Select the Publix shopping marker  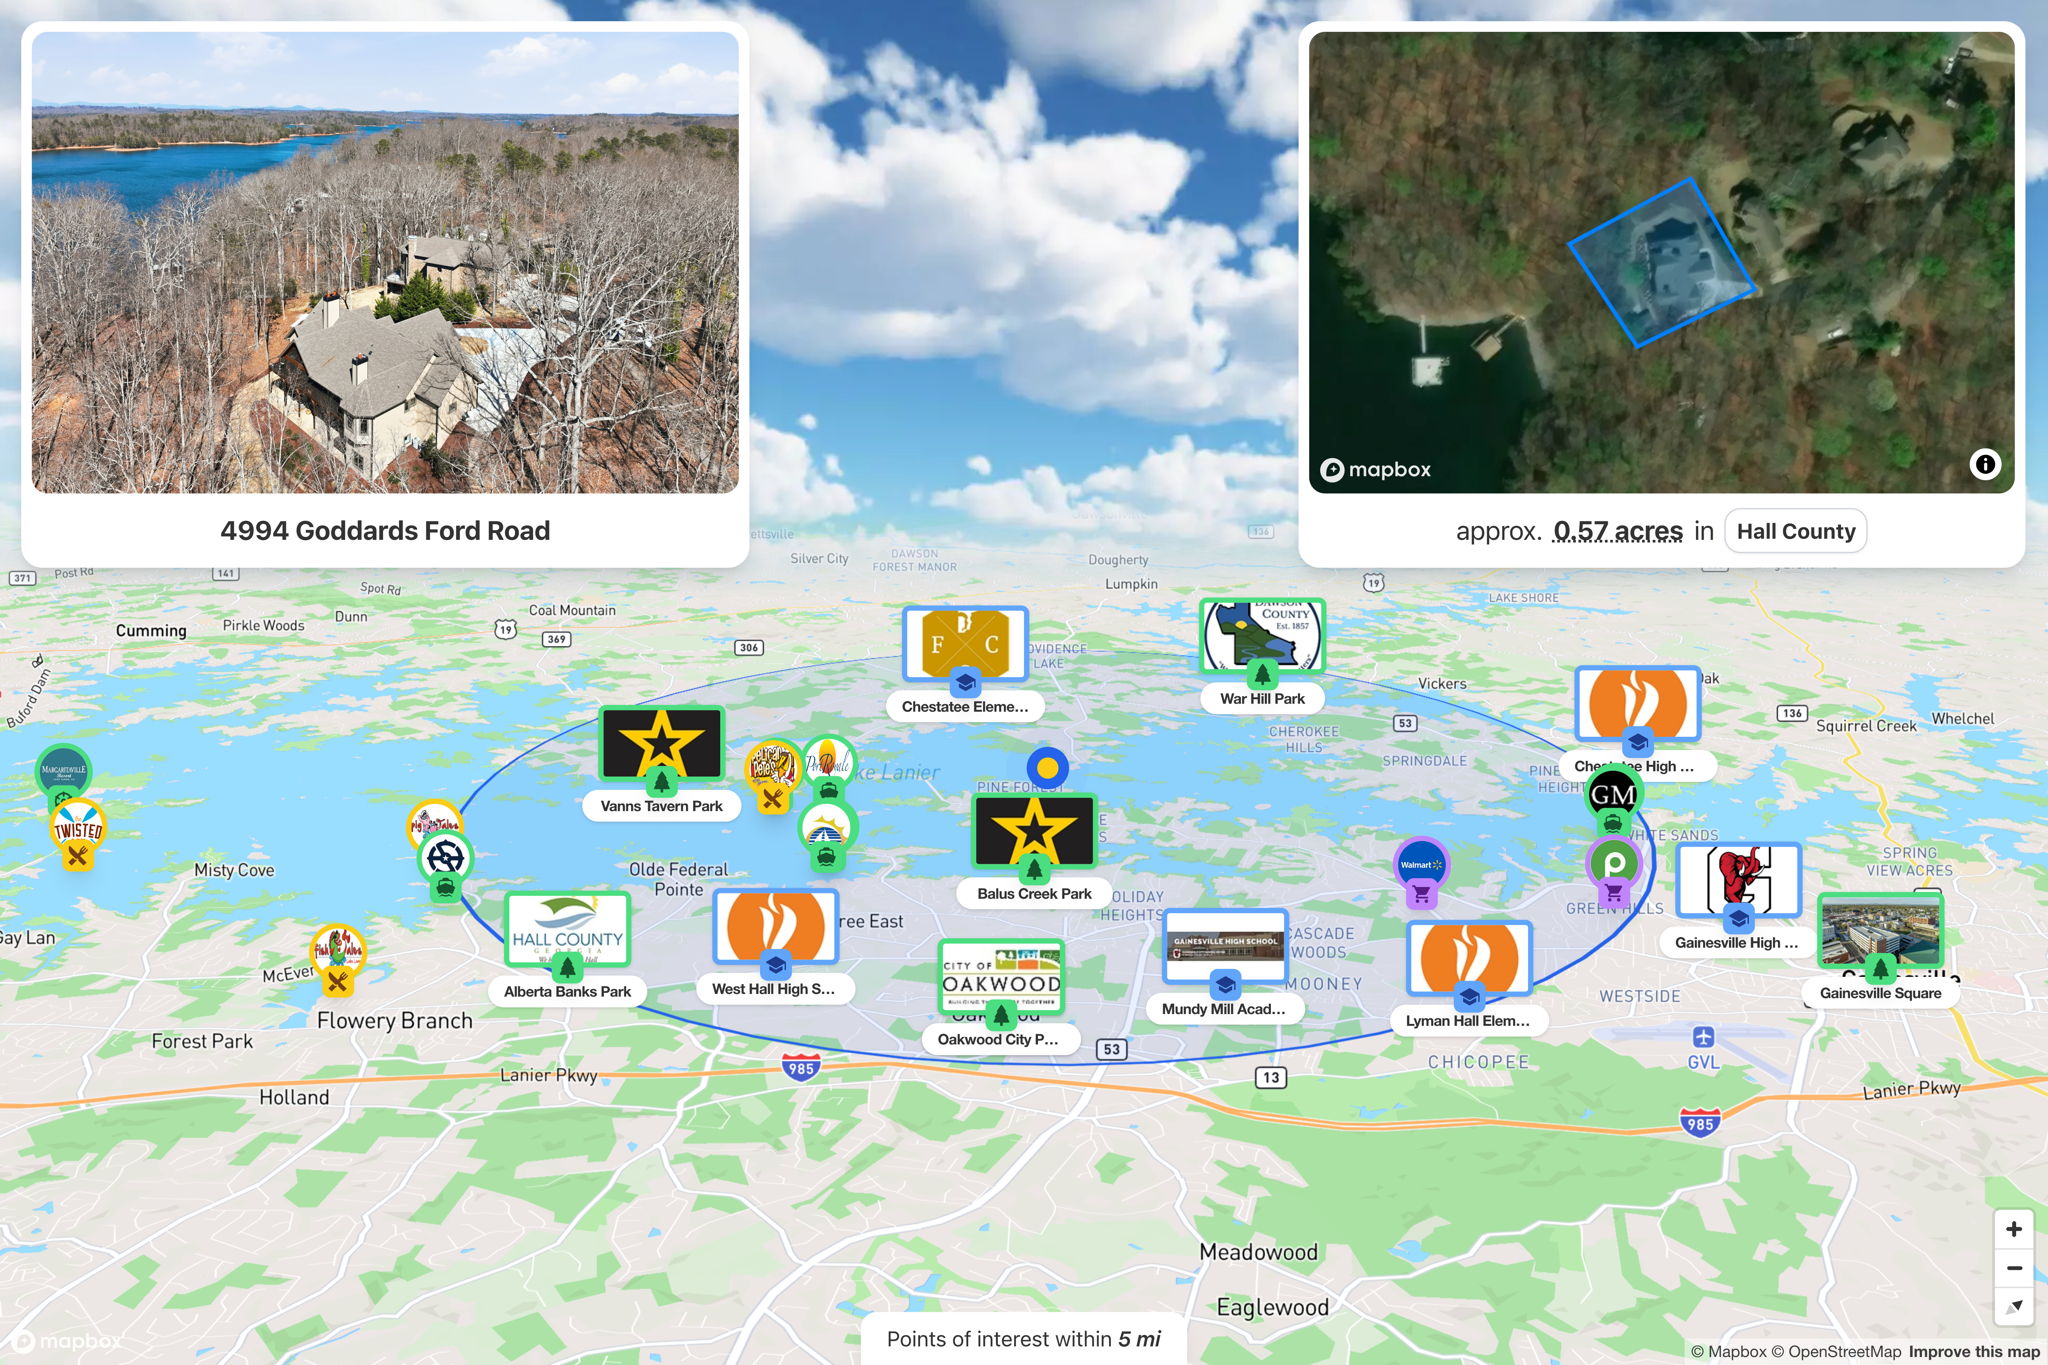[x=1613, y=864]
